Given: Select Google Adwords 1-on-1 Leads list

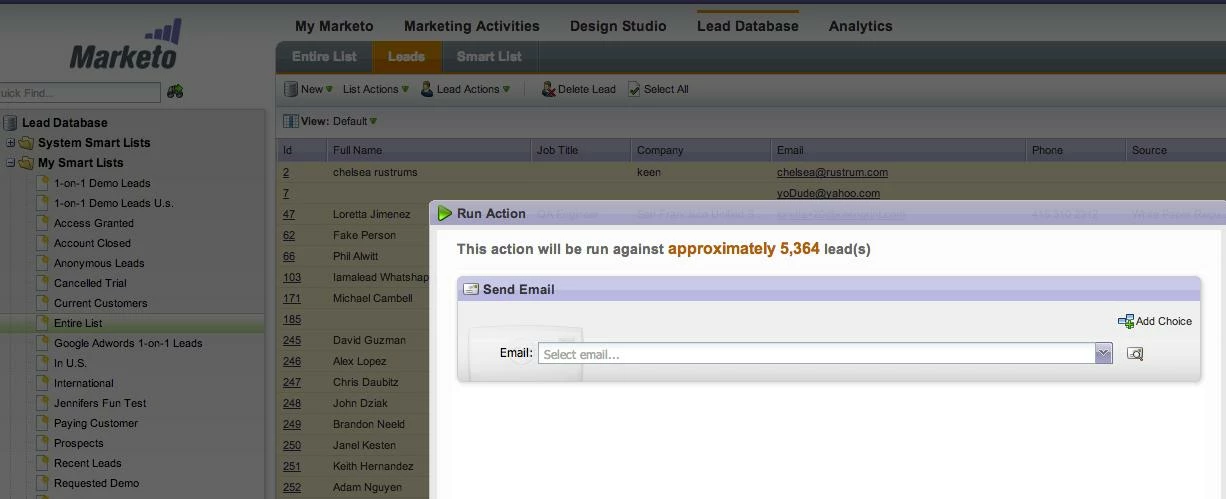Looking at the screenshot, I should click(x=128, y=343).
